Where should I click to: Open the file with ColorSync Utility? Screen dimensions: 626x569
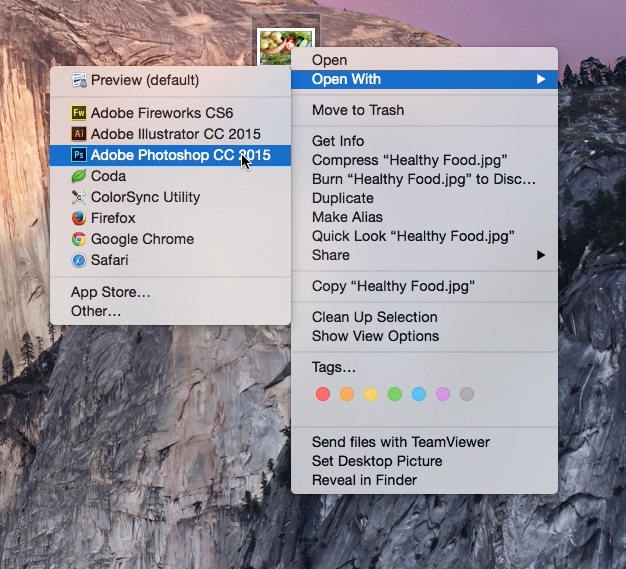click(170, 197)
